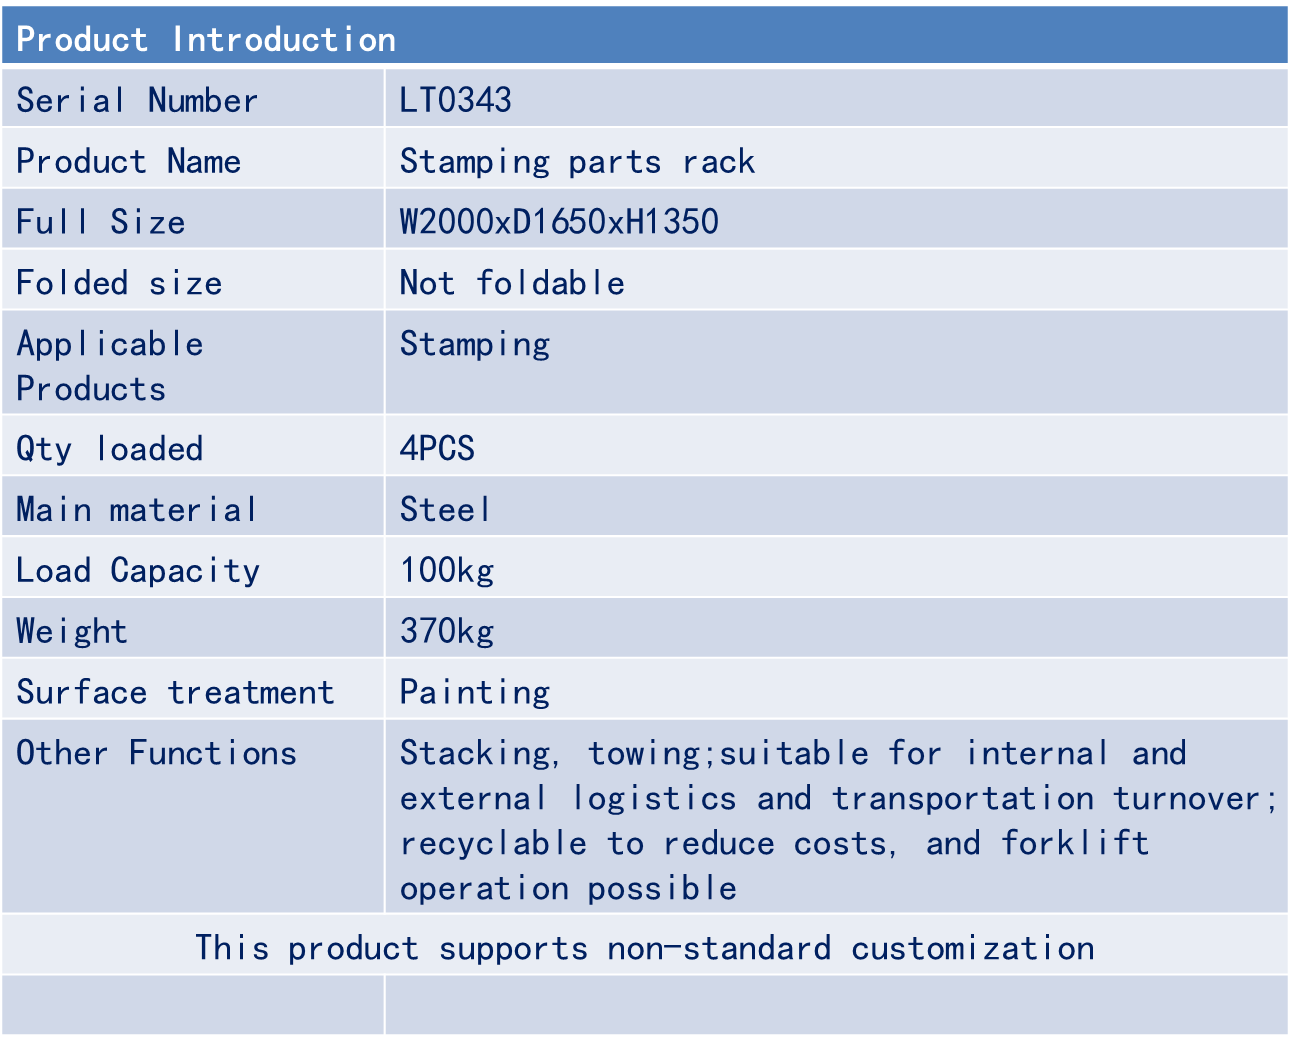Click the Painting value cell
This screenshot has width=1293, height=1038.
(475, 692)
